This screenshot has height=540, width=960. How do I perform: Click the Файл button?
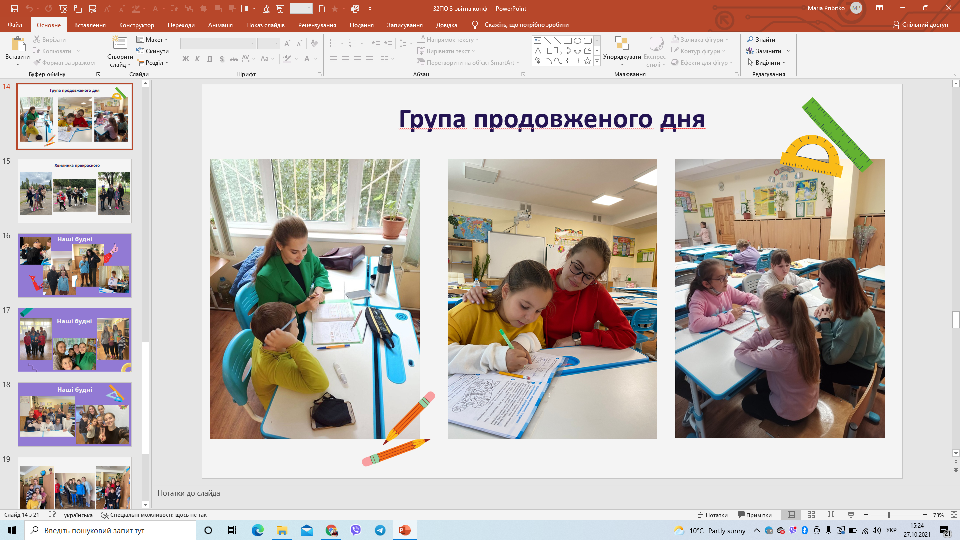(x=15, y=23)
